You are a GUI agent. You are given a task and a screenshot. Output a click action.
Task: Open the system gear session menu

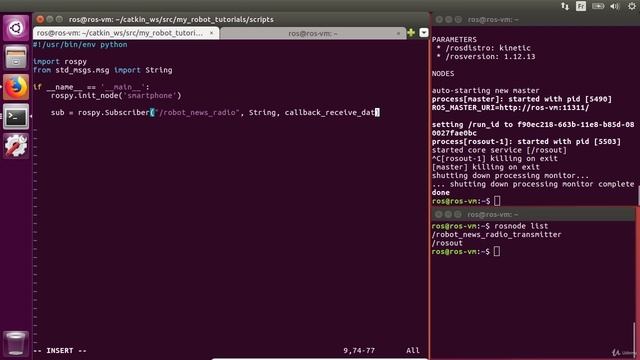coord(632,6)
